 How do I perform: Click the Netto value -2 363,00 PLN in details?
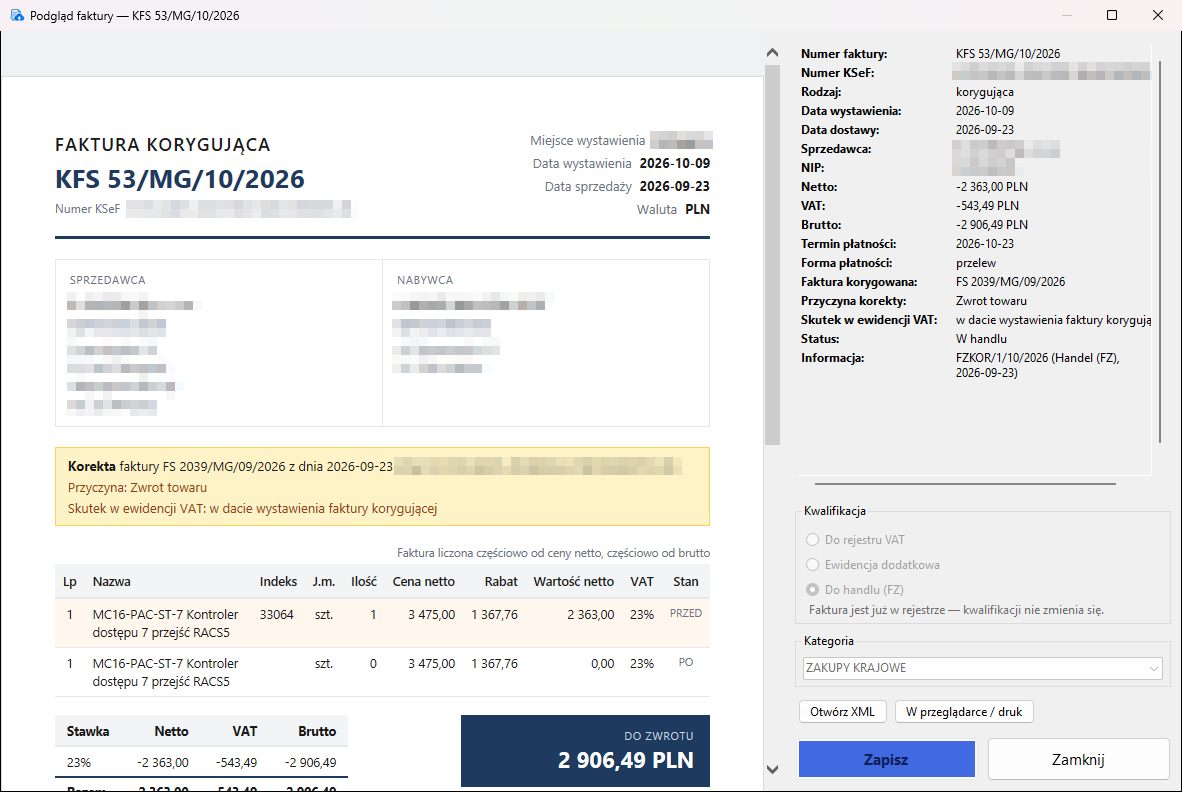991,187
